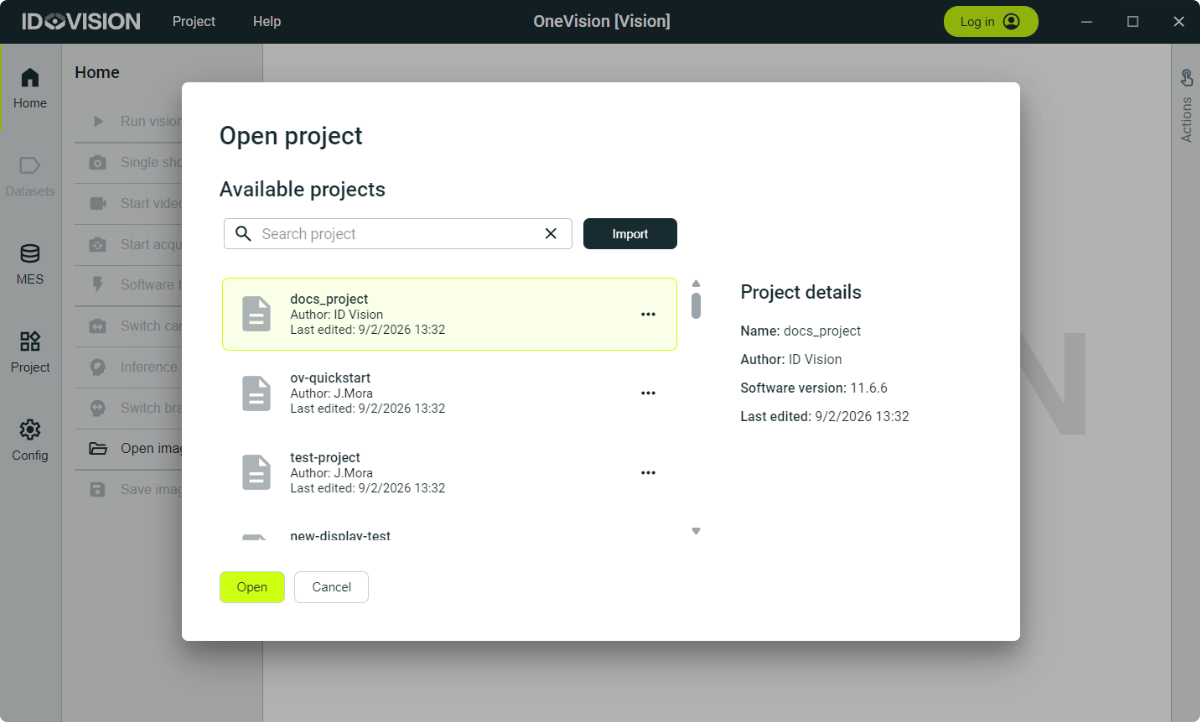This screenshot has width=1200, height=722.
Task: Click the docs_project file icon
Action: click(257, 313)
